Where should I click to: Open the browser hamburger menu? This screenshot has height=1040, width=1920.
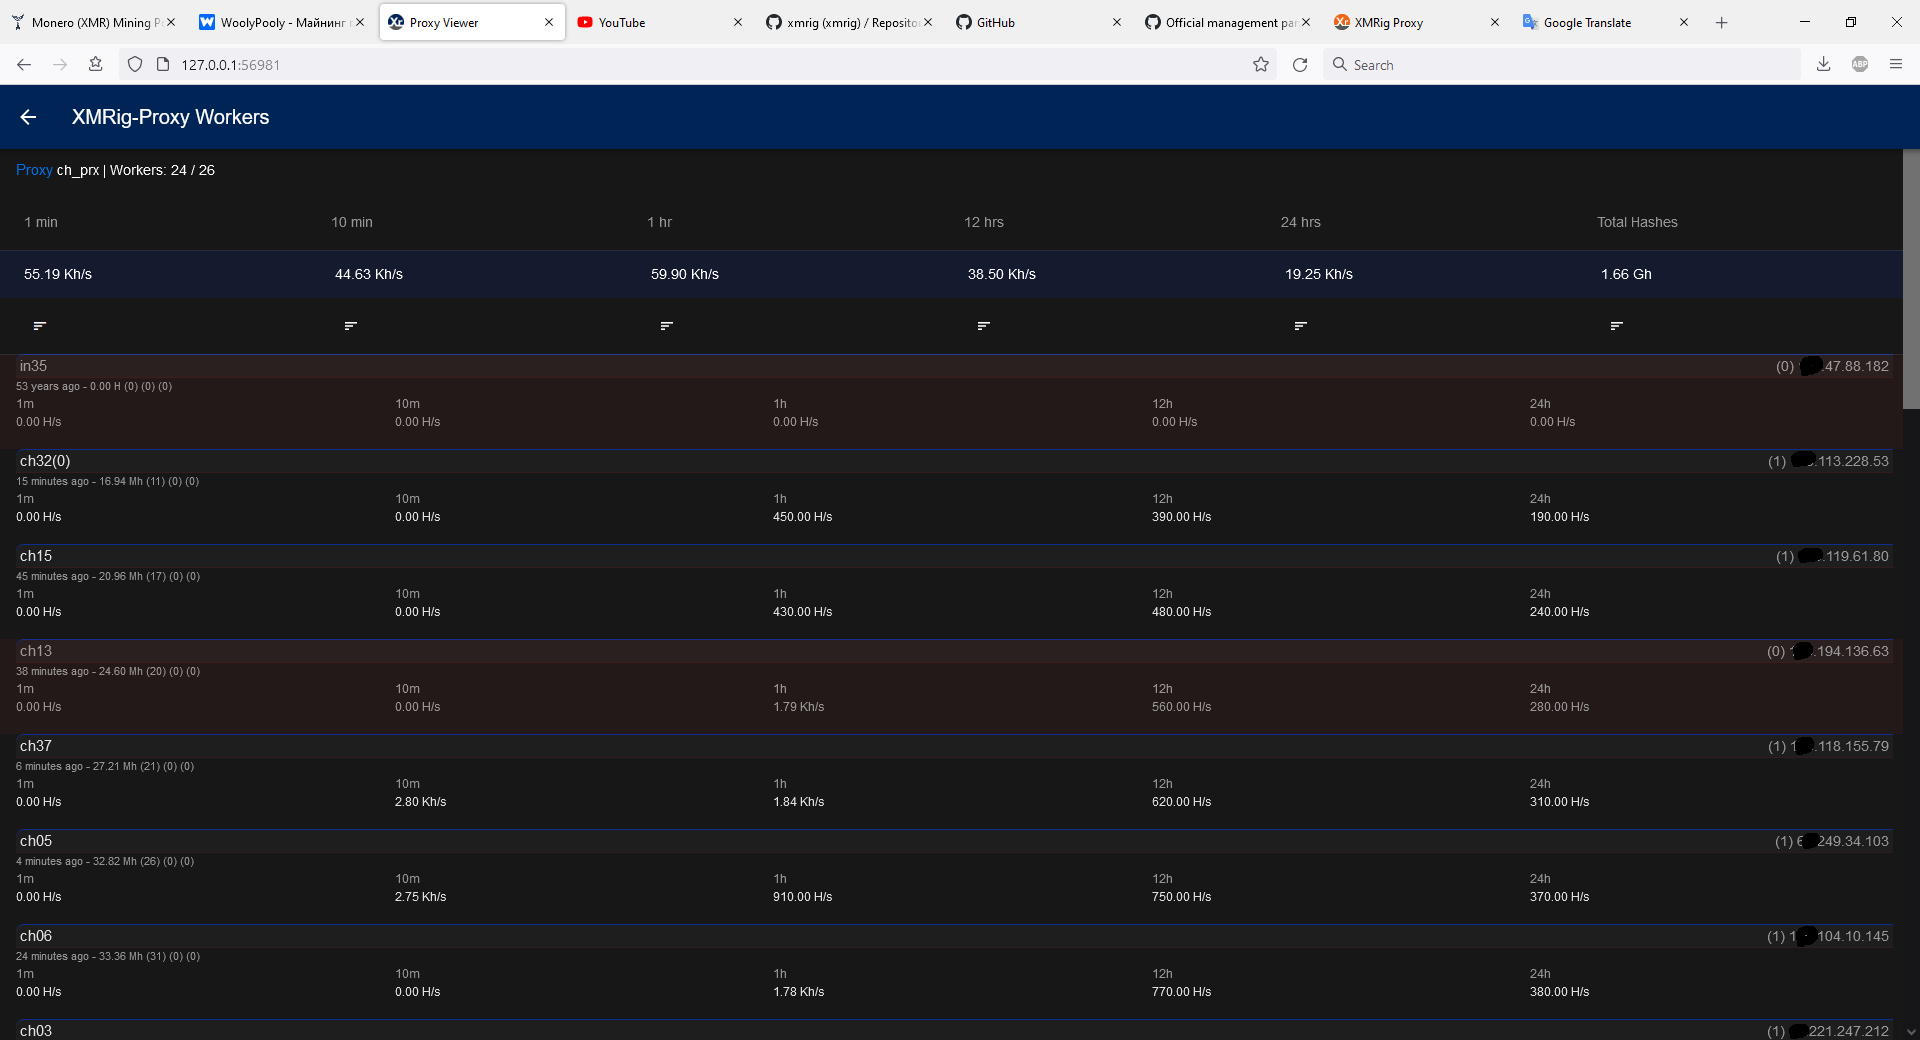pos(1896,64)
